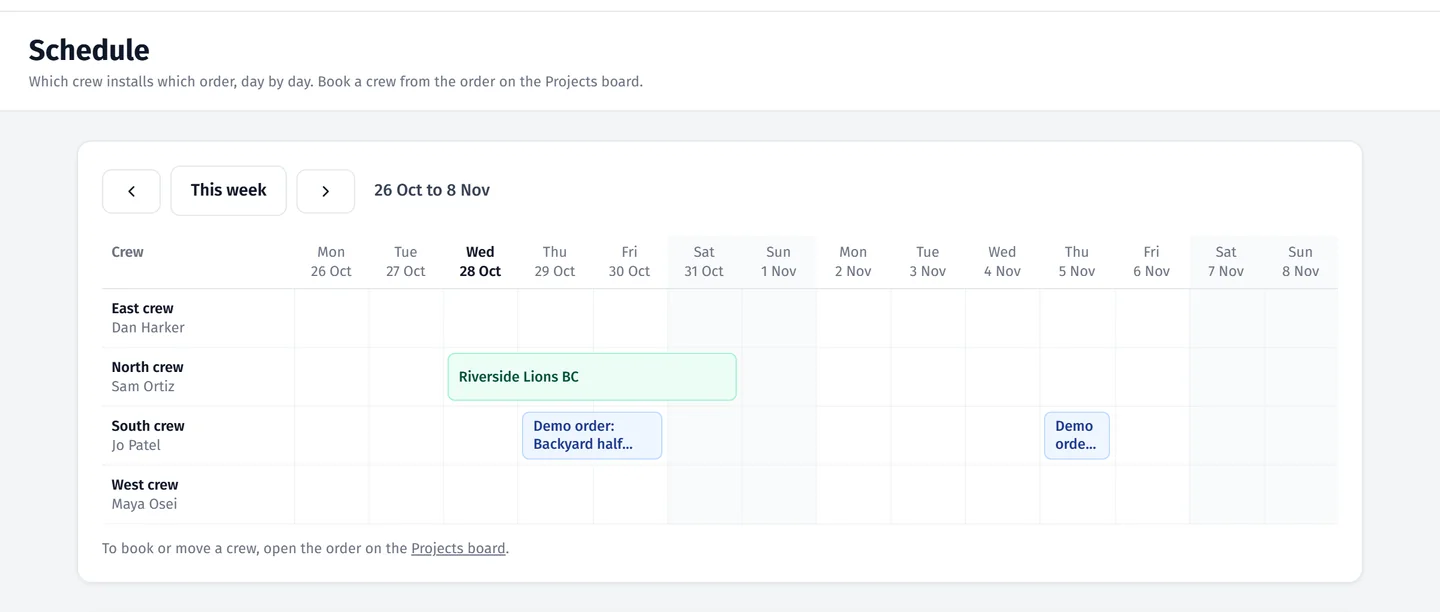Go to the previous week with left chevron

click(131, 191)
